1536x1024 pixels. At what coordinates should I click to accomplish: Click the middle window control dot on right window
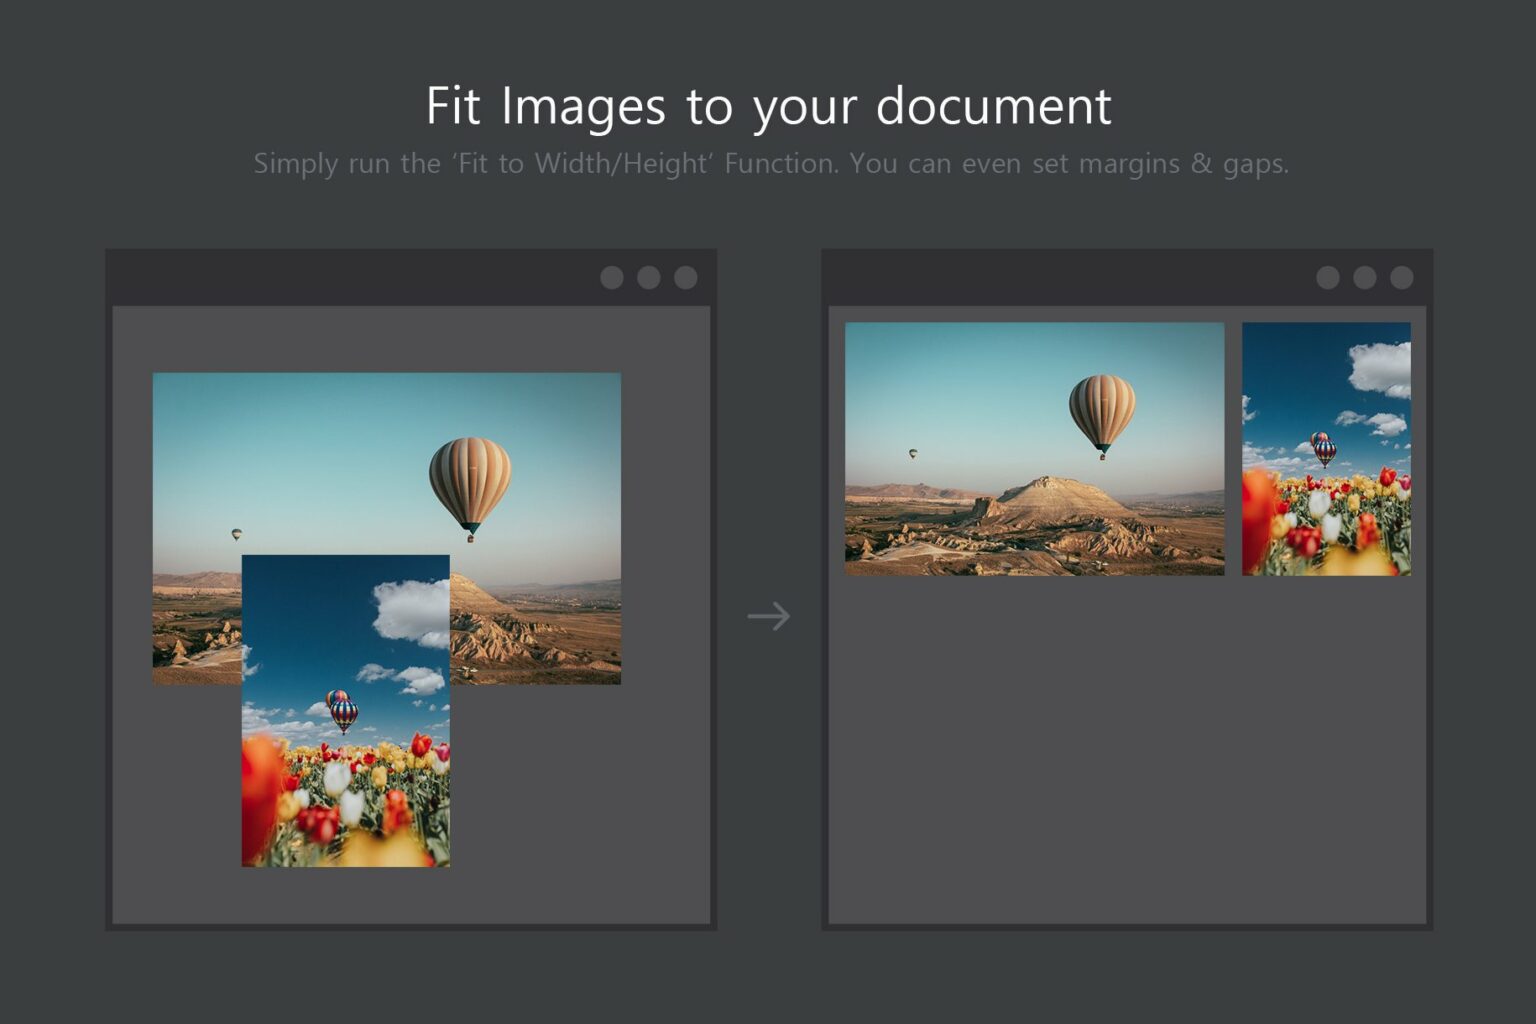[1365, 277]
